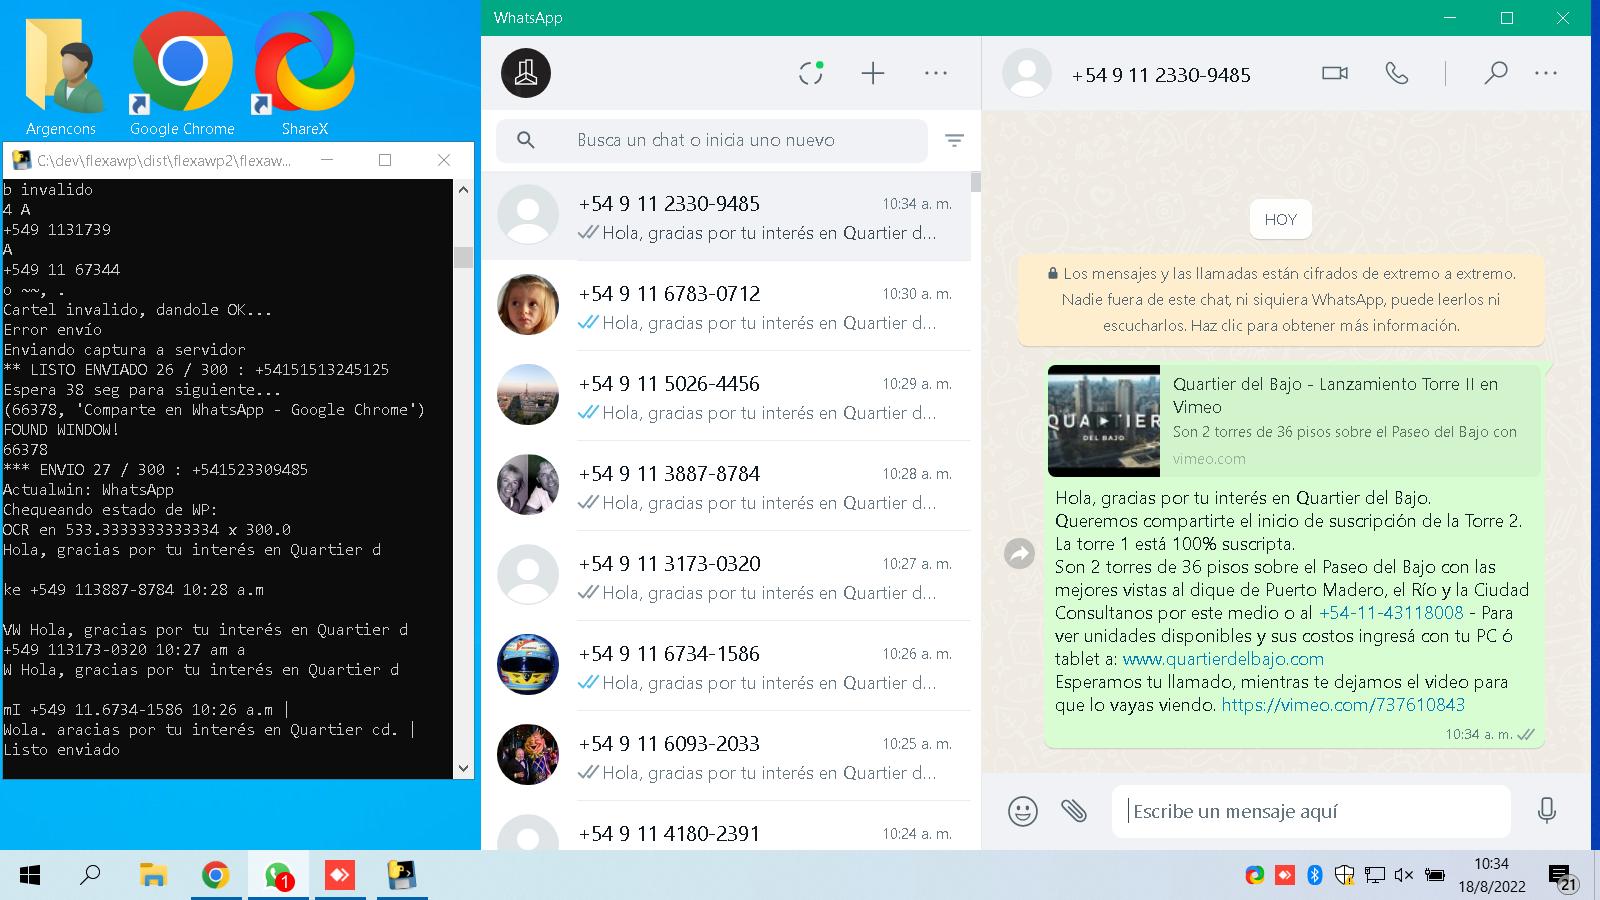Open chat with +54 9 11 2330-9485
This screenshot has width=1600, height=900.
tap(726, 216)
